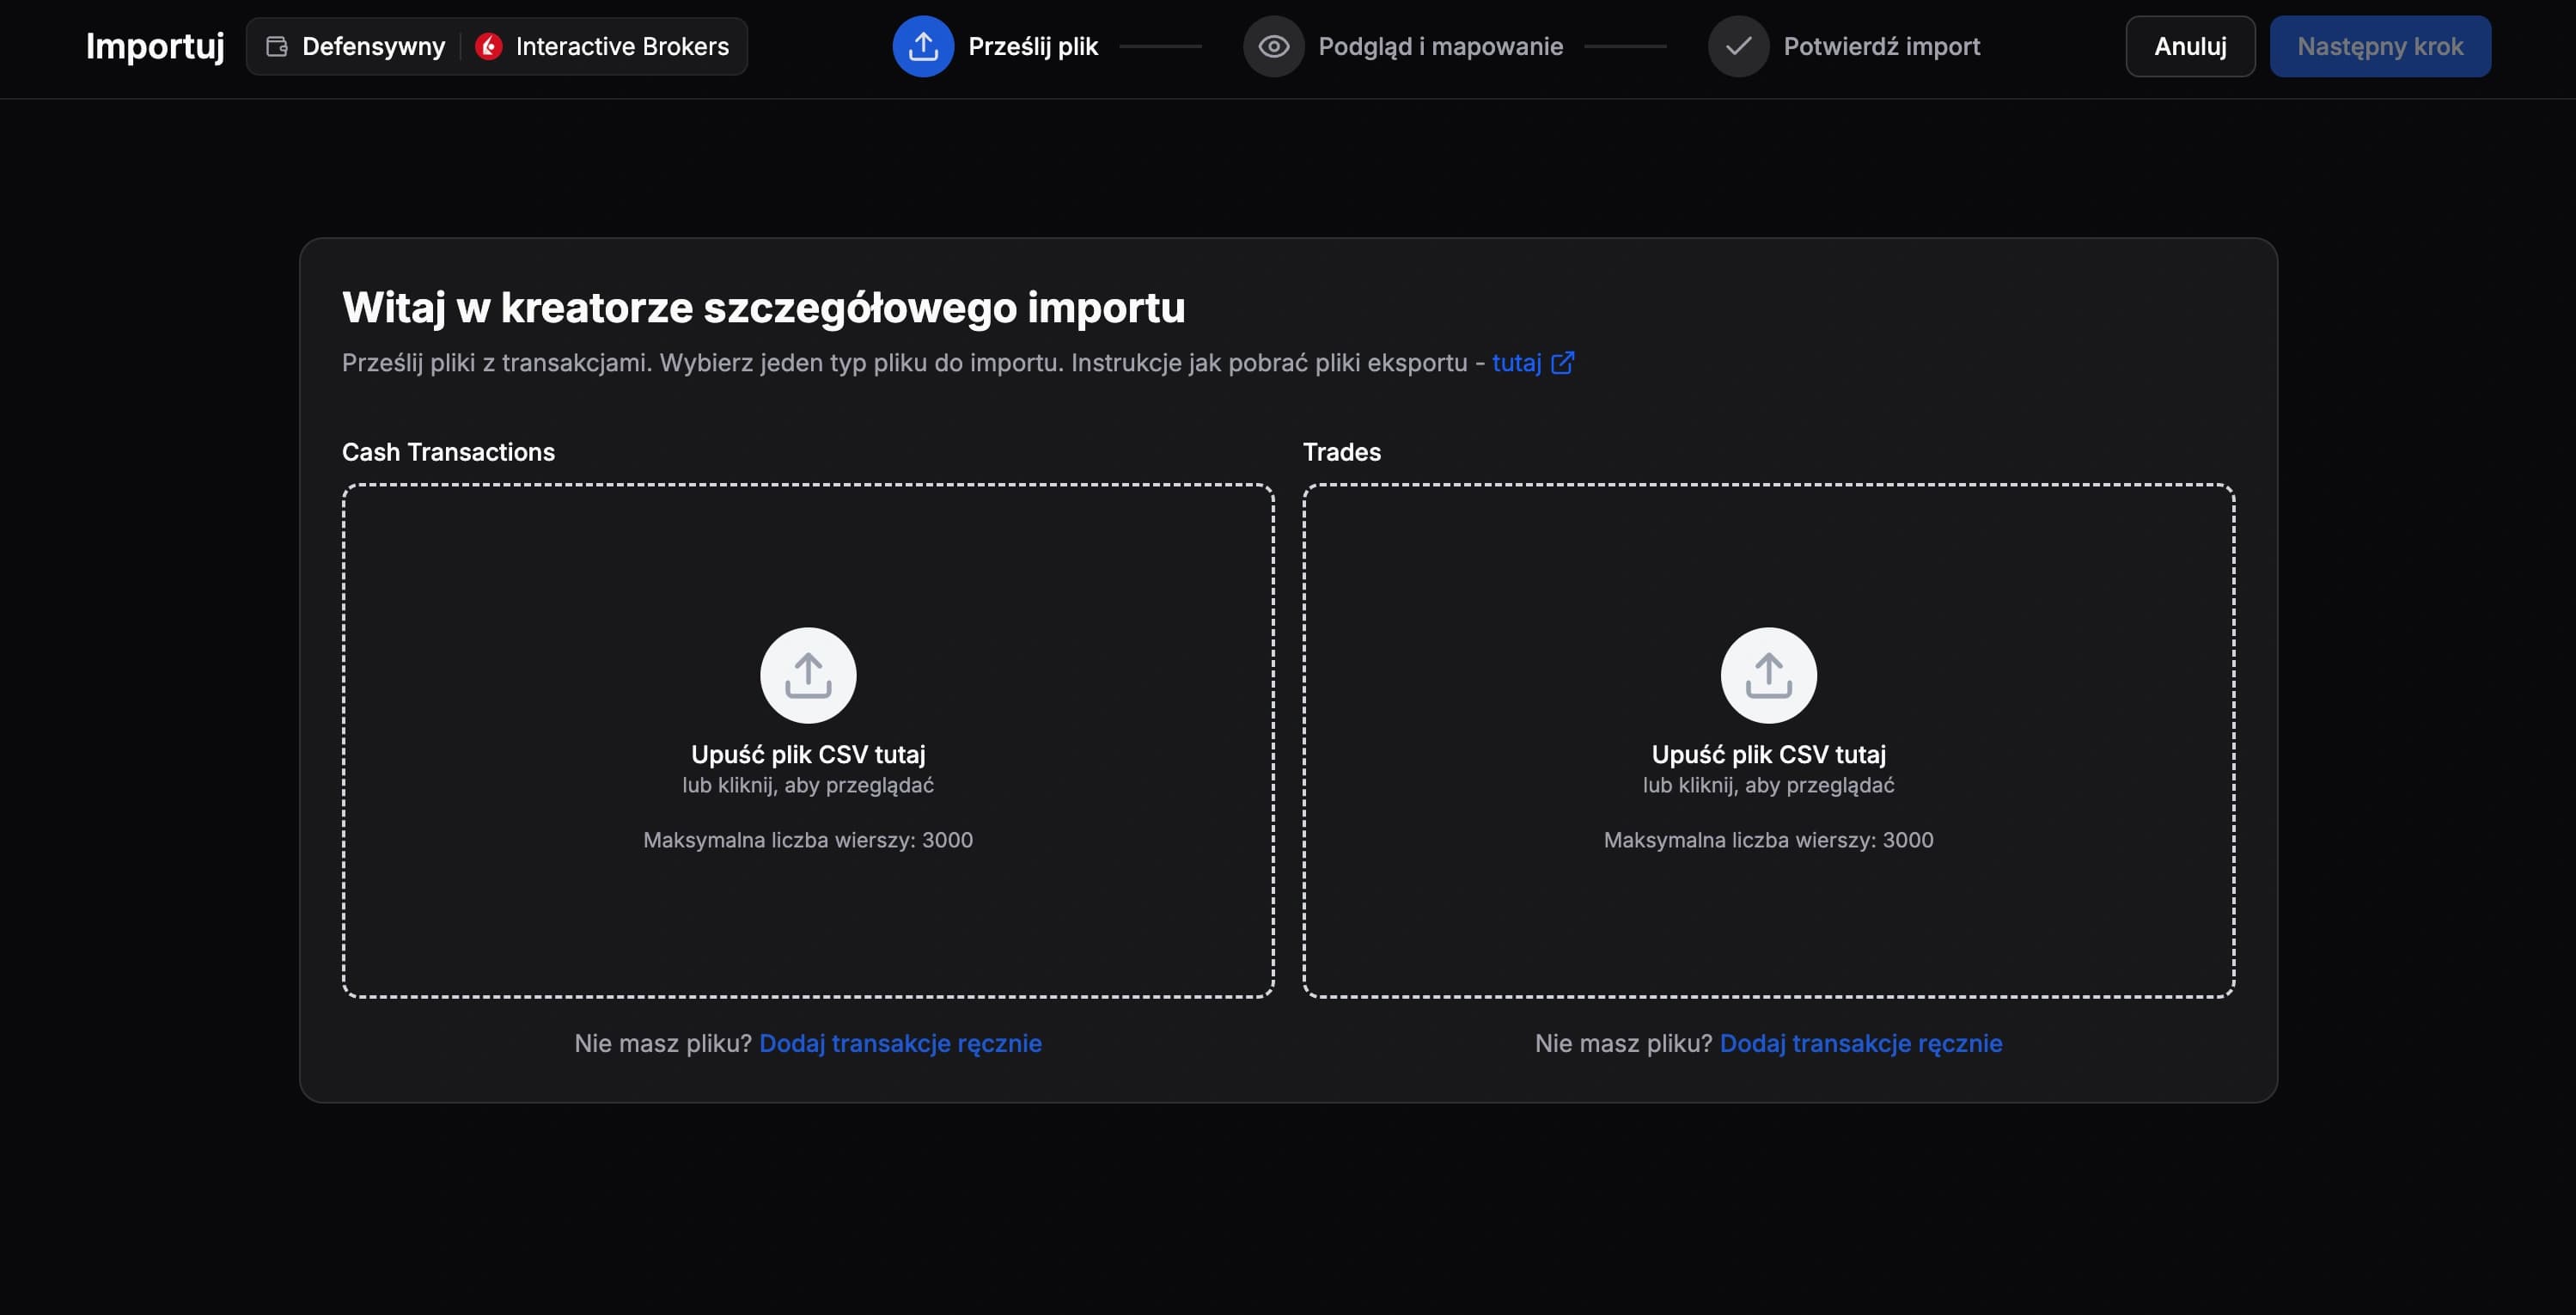The width and height of the screenshot is (2576, 1315).
Task: Click the external link icon next to tutaj
Action: pyautogui.click(x=1563, y=362)
